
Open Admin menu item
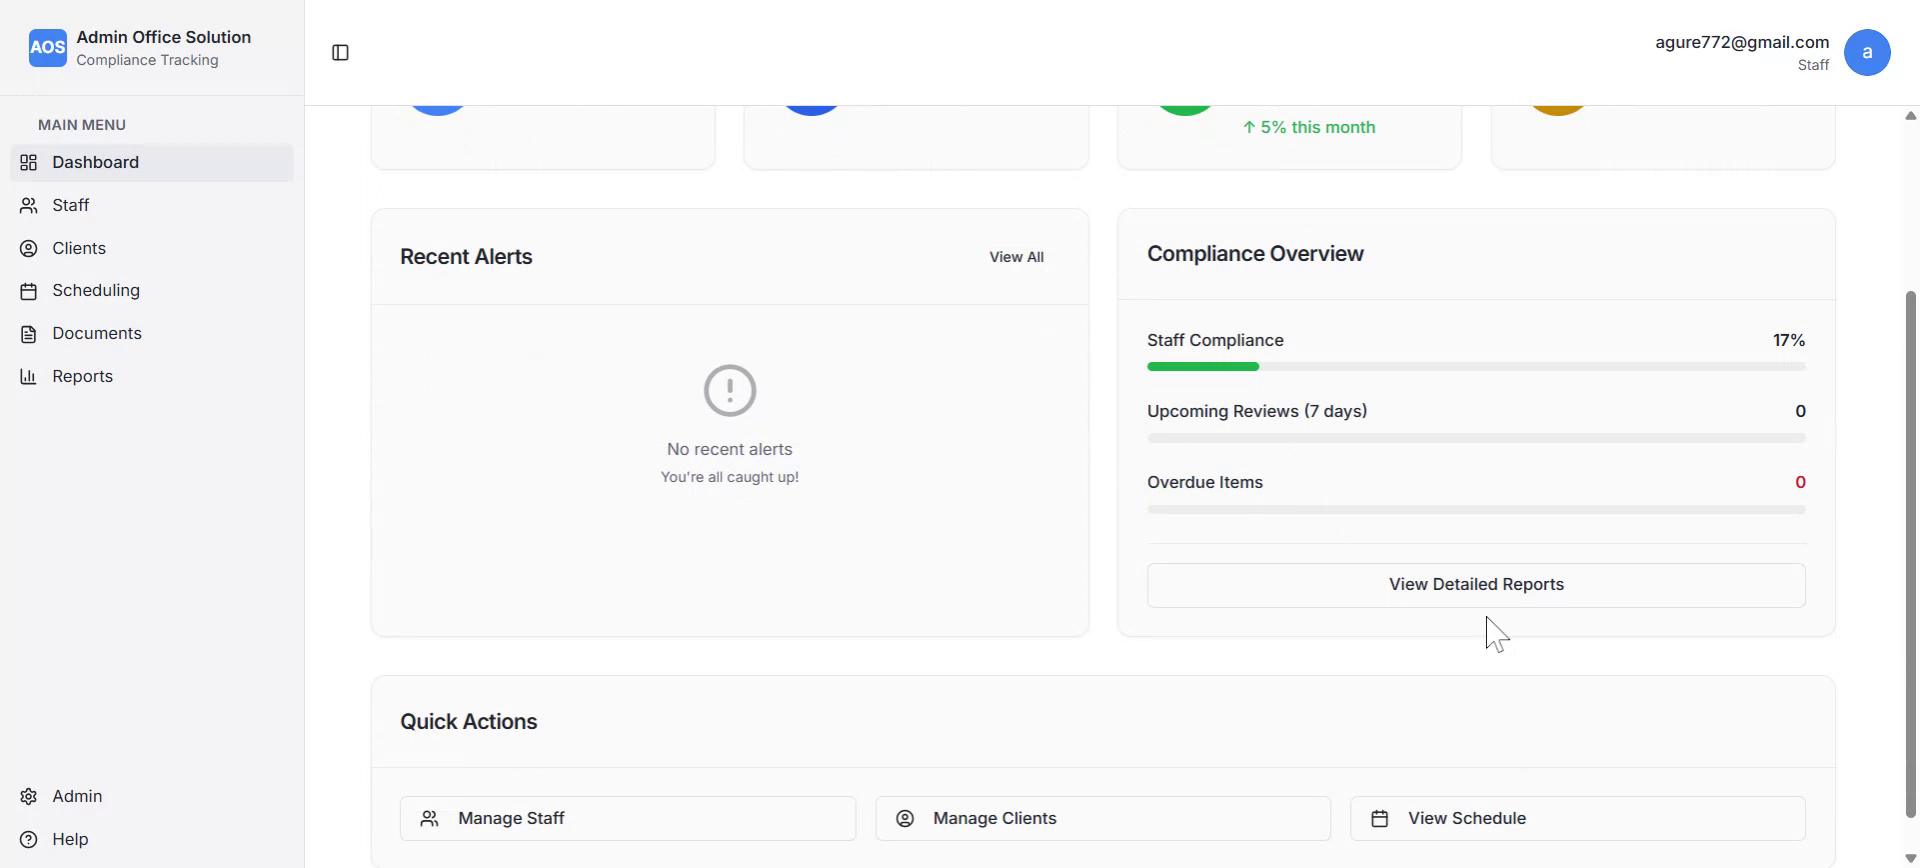tap(152, 797)
